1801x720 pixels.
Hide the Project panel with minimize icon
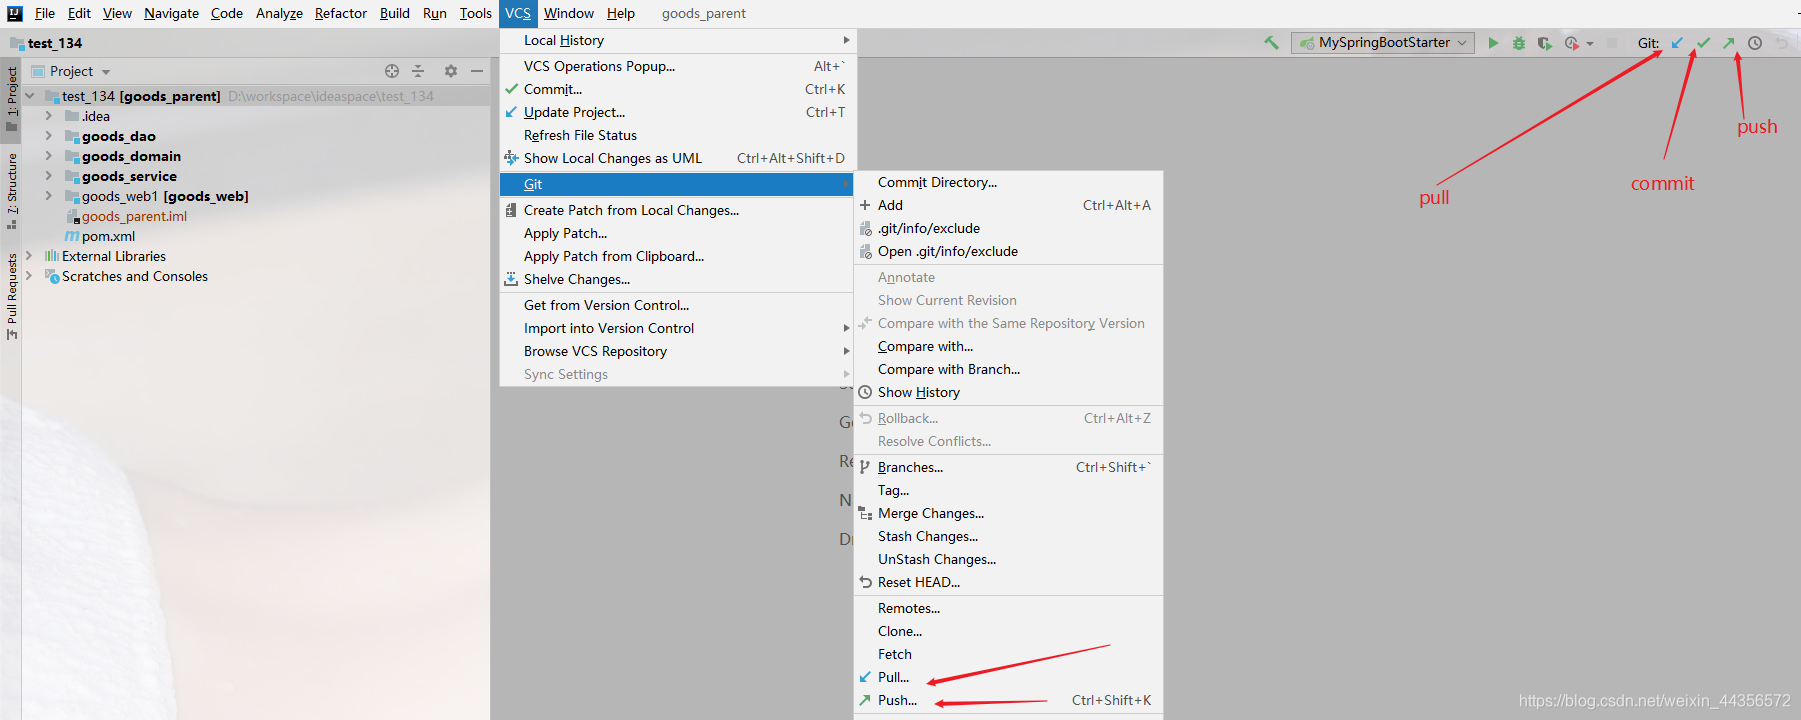477,71
